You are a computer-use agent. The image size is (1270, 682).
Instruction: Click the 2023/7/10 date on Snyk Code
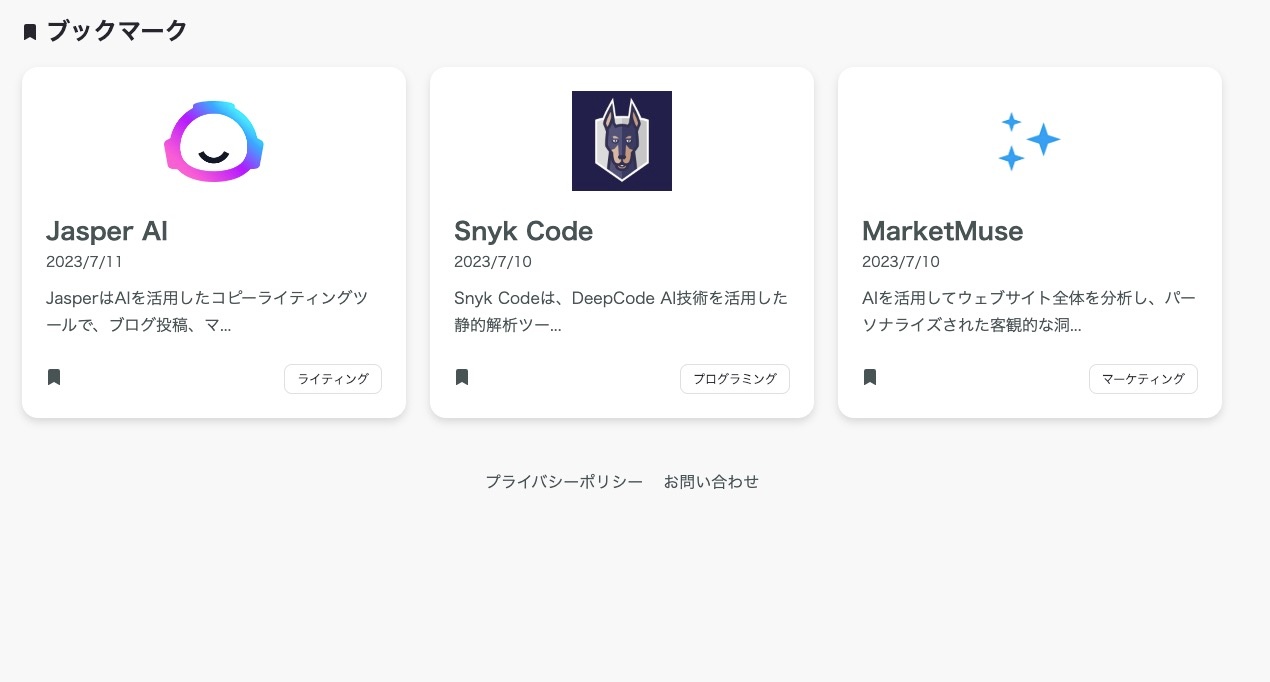tap(493, 262)
